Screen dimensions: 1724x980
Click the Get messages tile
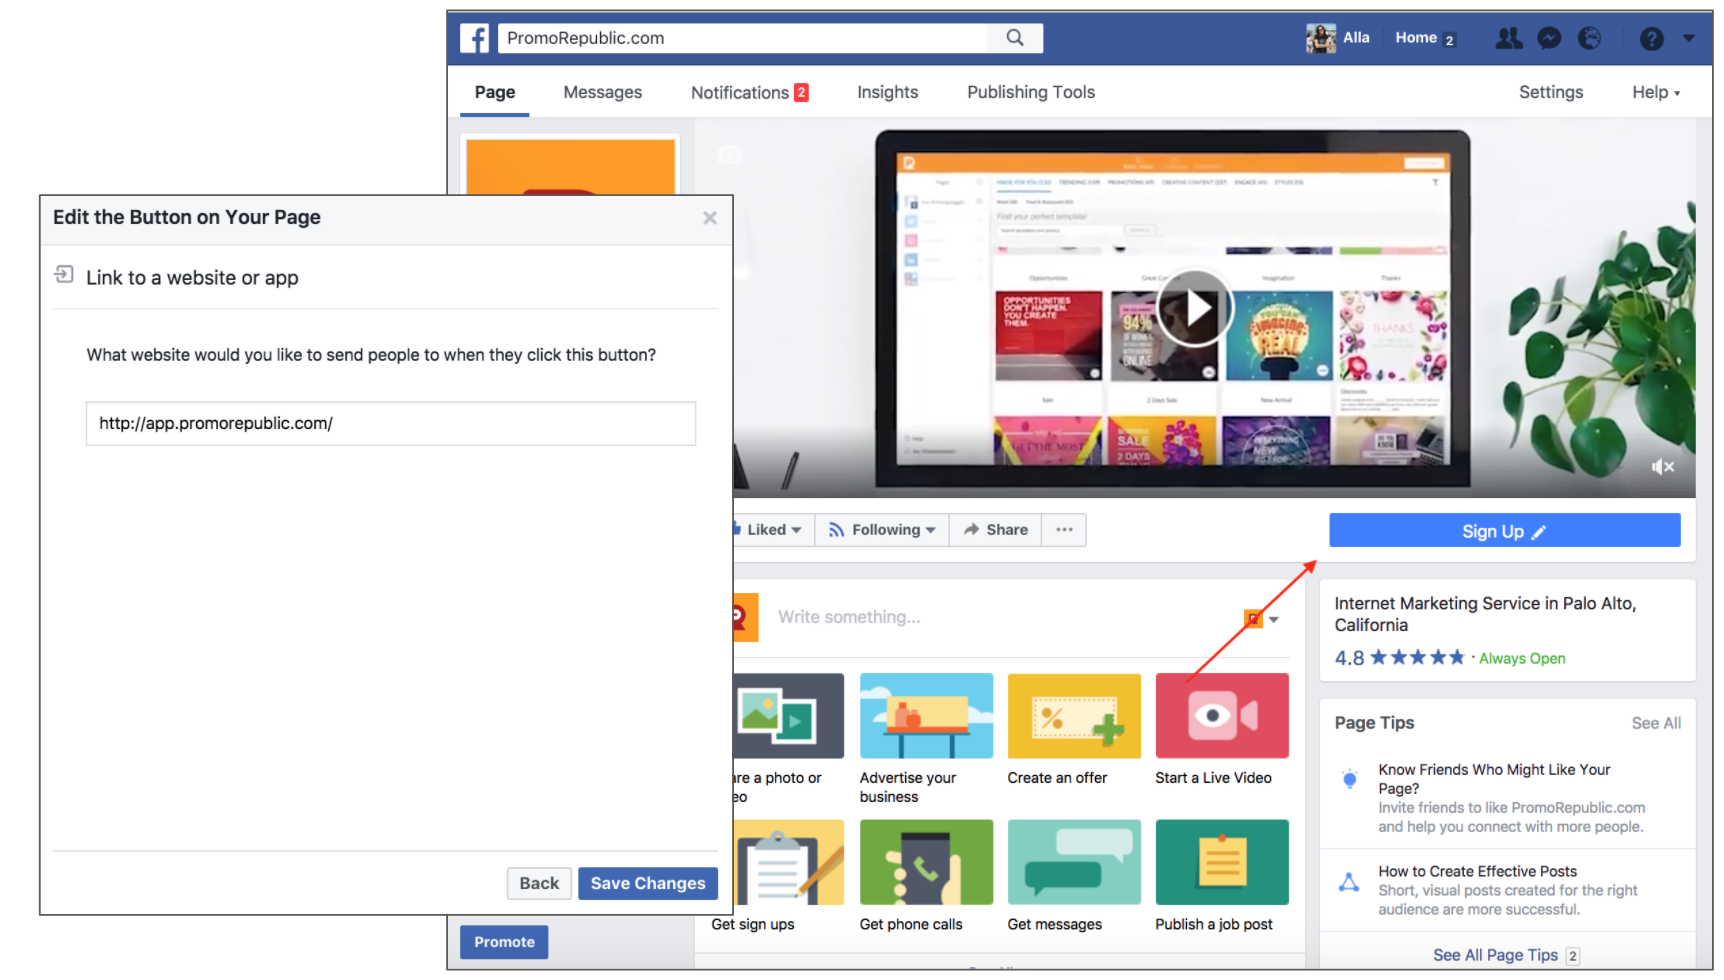coord(1074,876)
